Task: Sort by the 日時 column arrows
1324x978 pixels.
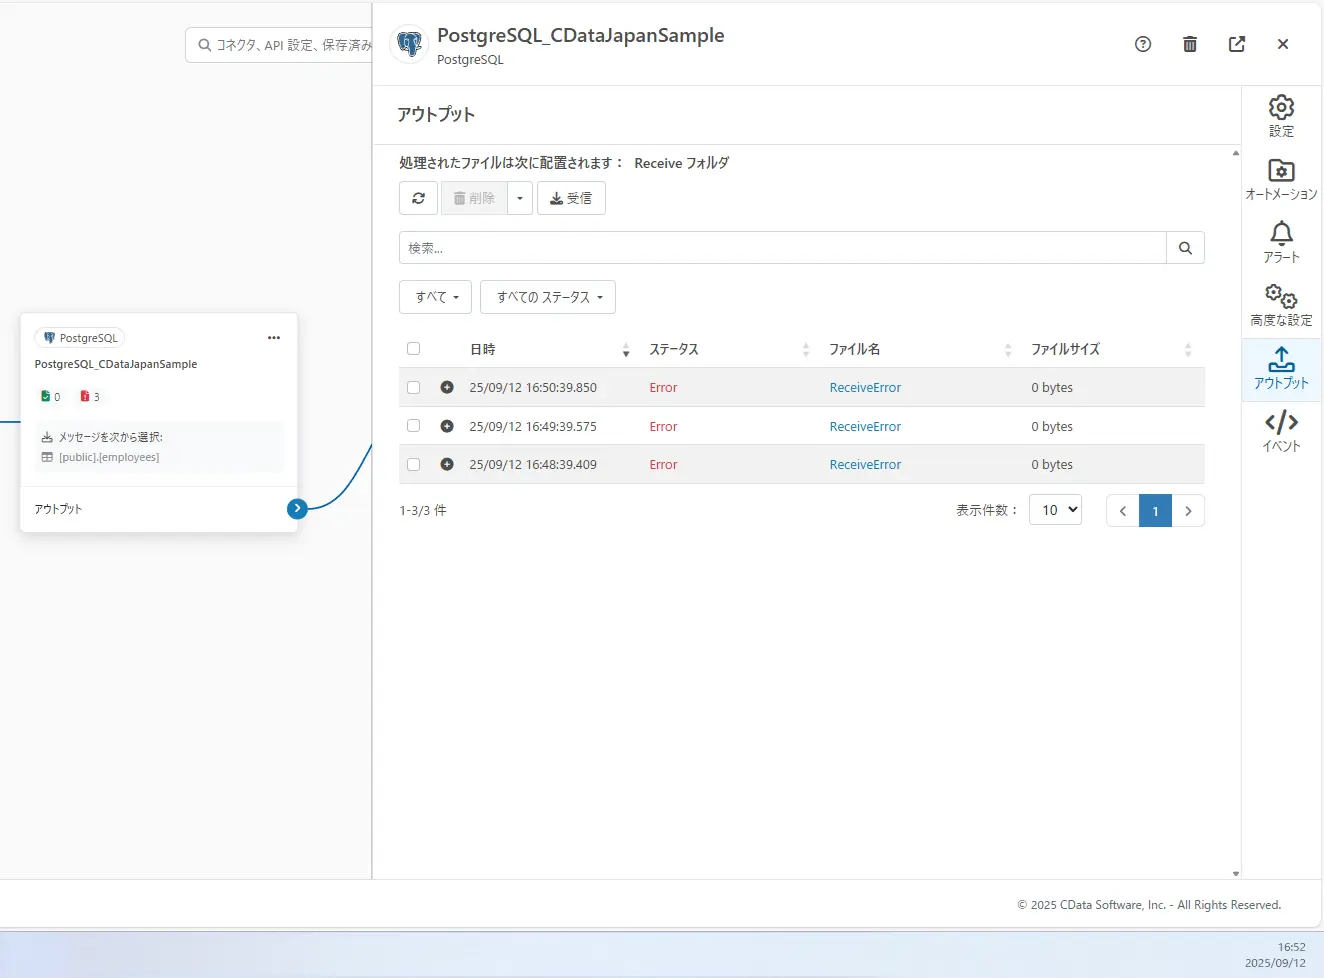Action: point(626,350)
